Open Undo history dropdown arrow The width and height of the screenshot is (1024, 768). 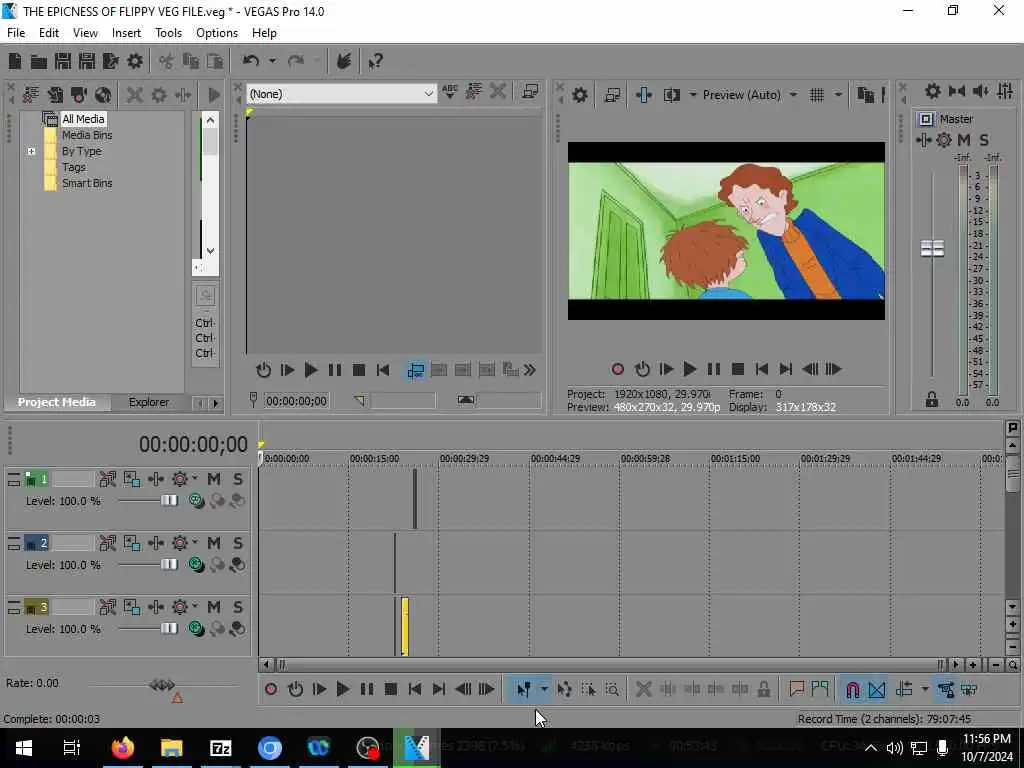tap(272, 61)
